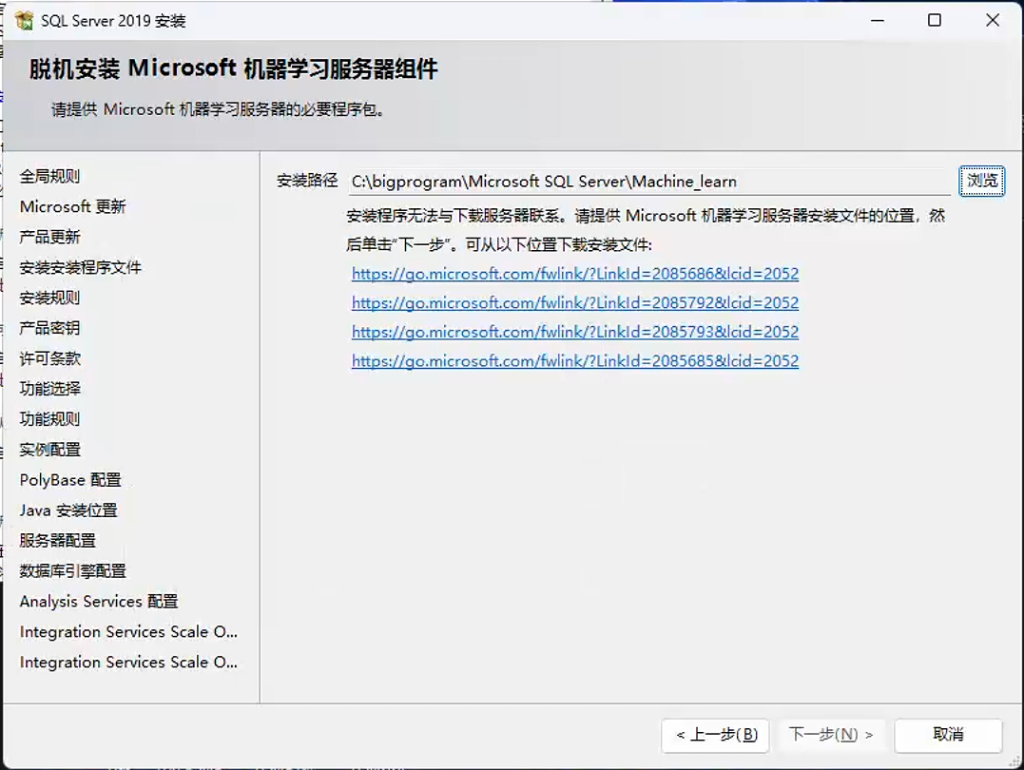Open the LinkId=2085685 download link
The width and height of the screenshot is (1024, 770).
575,361
